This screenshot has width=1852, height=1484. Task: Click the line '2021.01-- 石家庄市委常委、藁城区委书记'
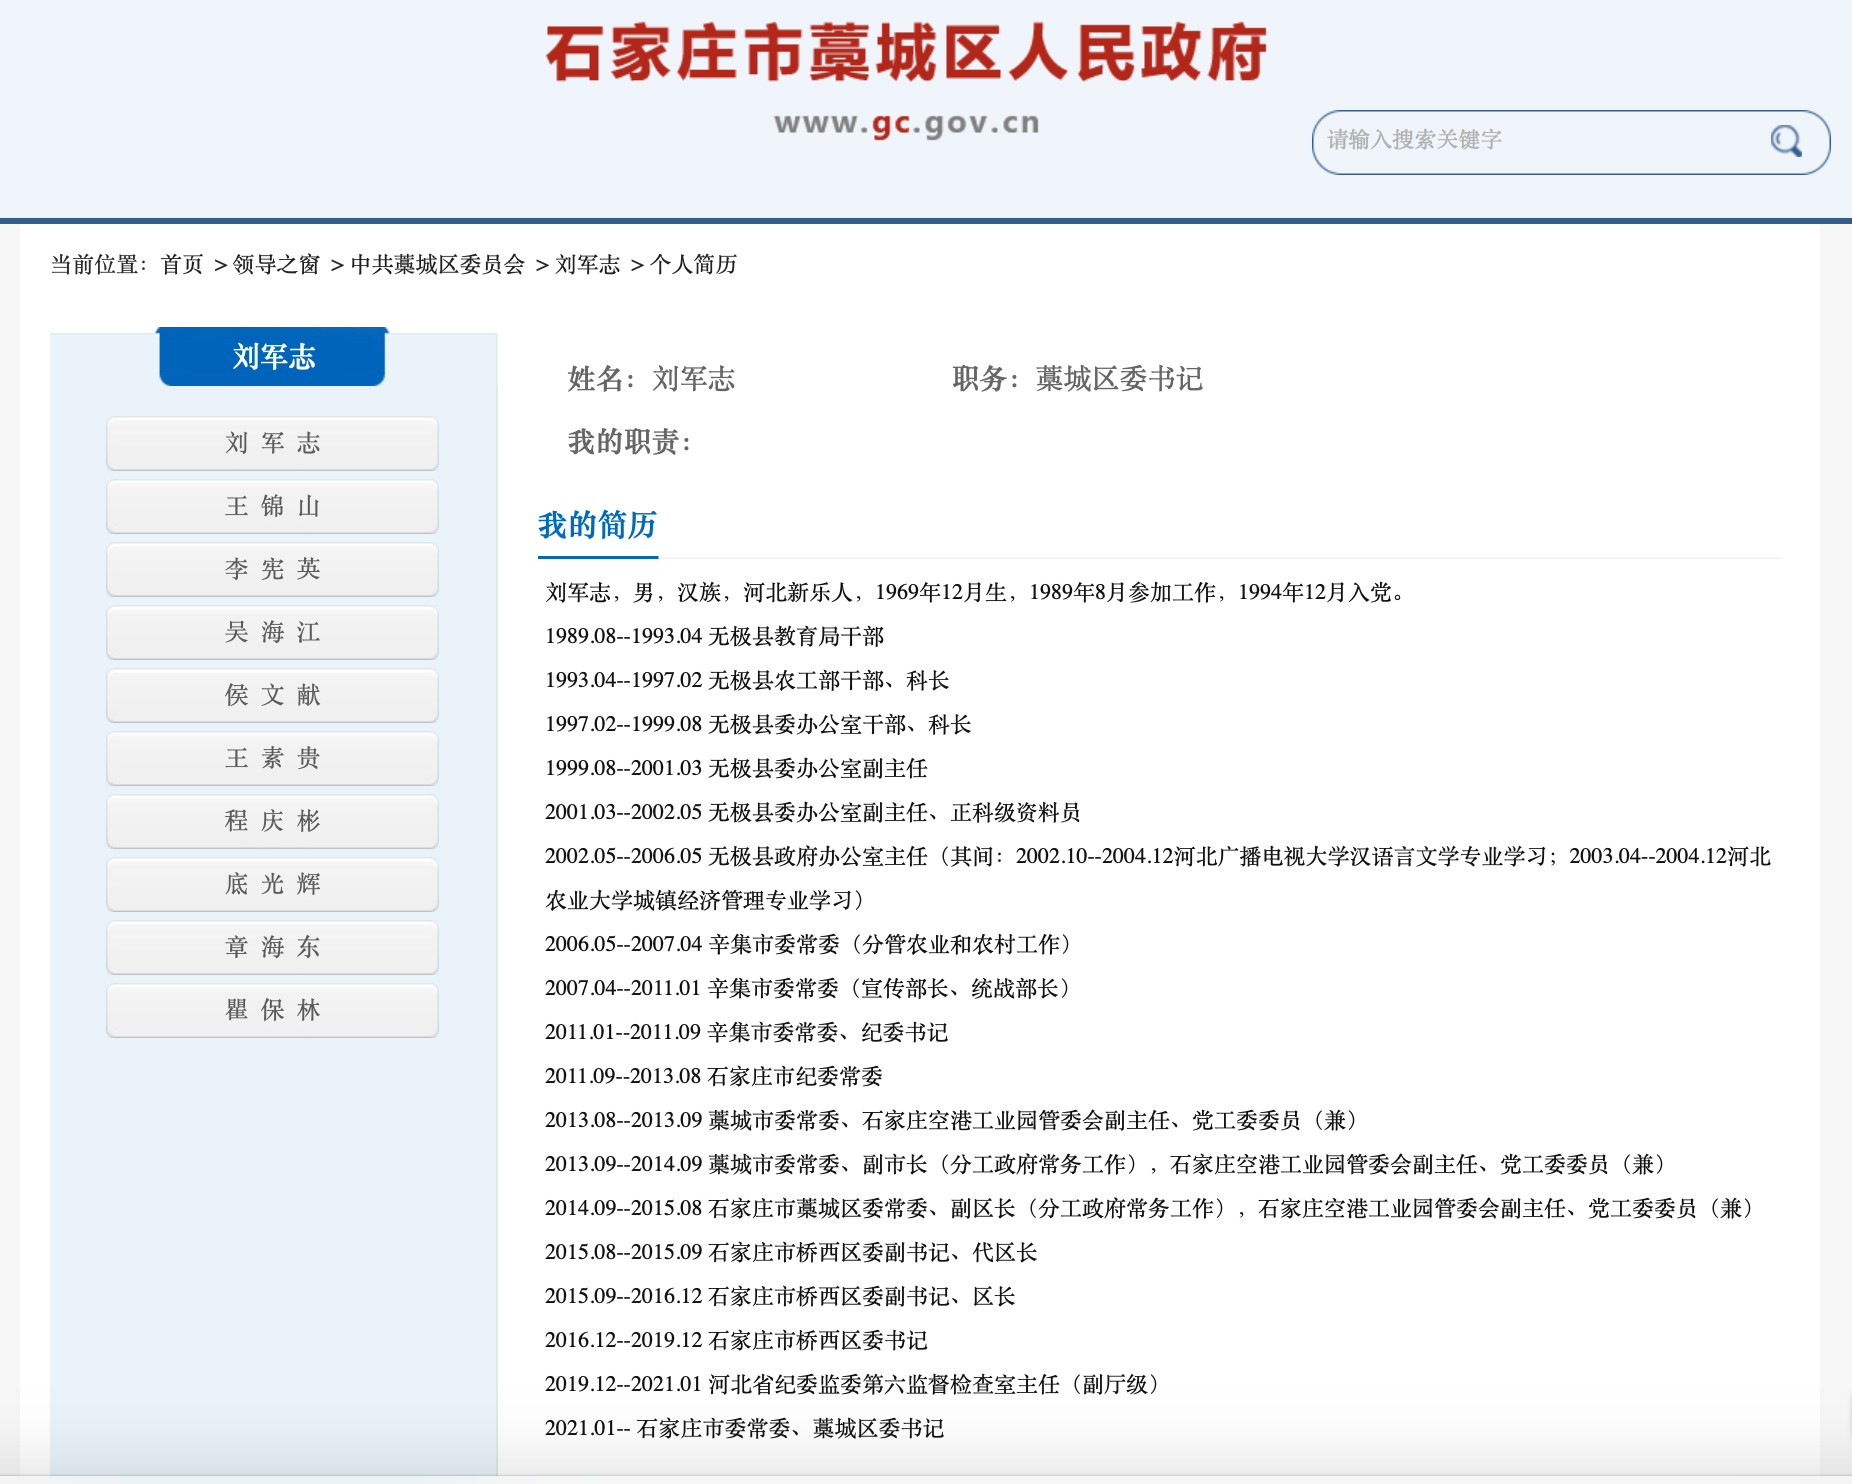pyautogui.click(x=744, y=1428)
